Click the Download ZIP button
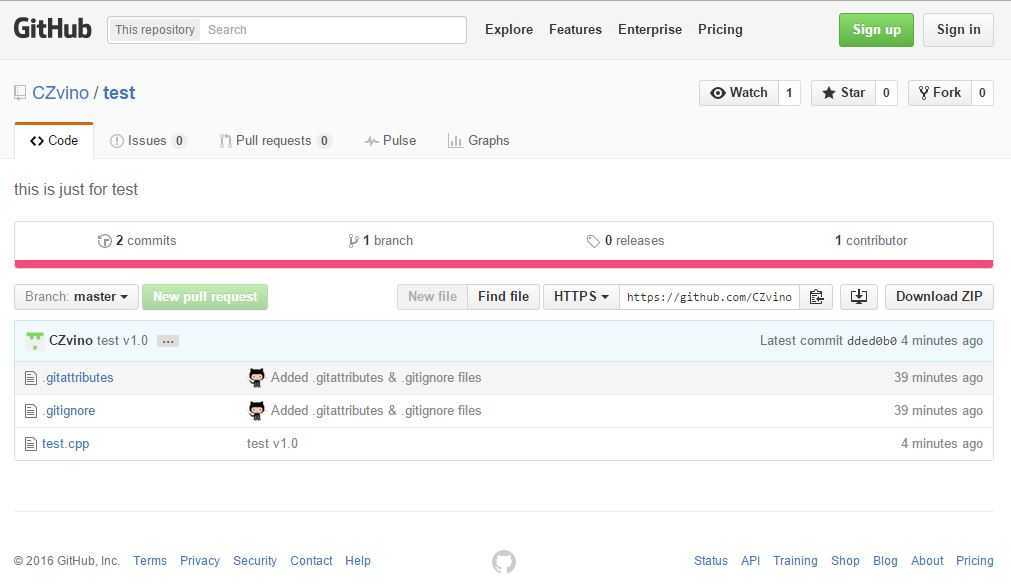Screen dimensions: 1011x585 [x=939, y=297]
